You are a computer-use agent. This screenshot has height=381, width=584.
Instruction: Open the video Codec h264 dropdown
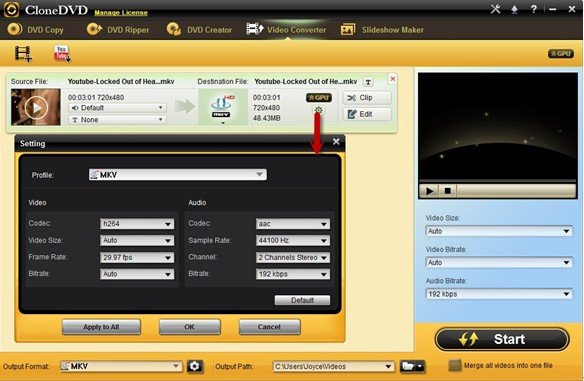[x=137, y=223]
